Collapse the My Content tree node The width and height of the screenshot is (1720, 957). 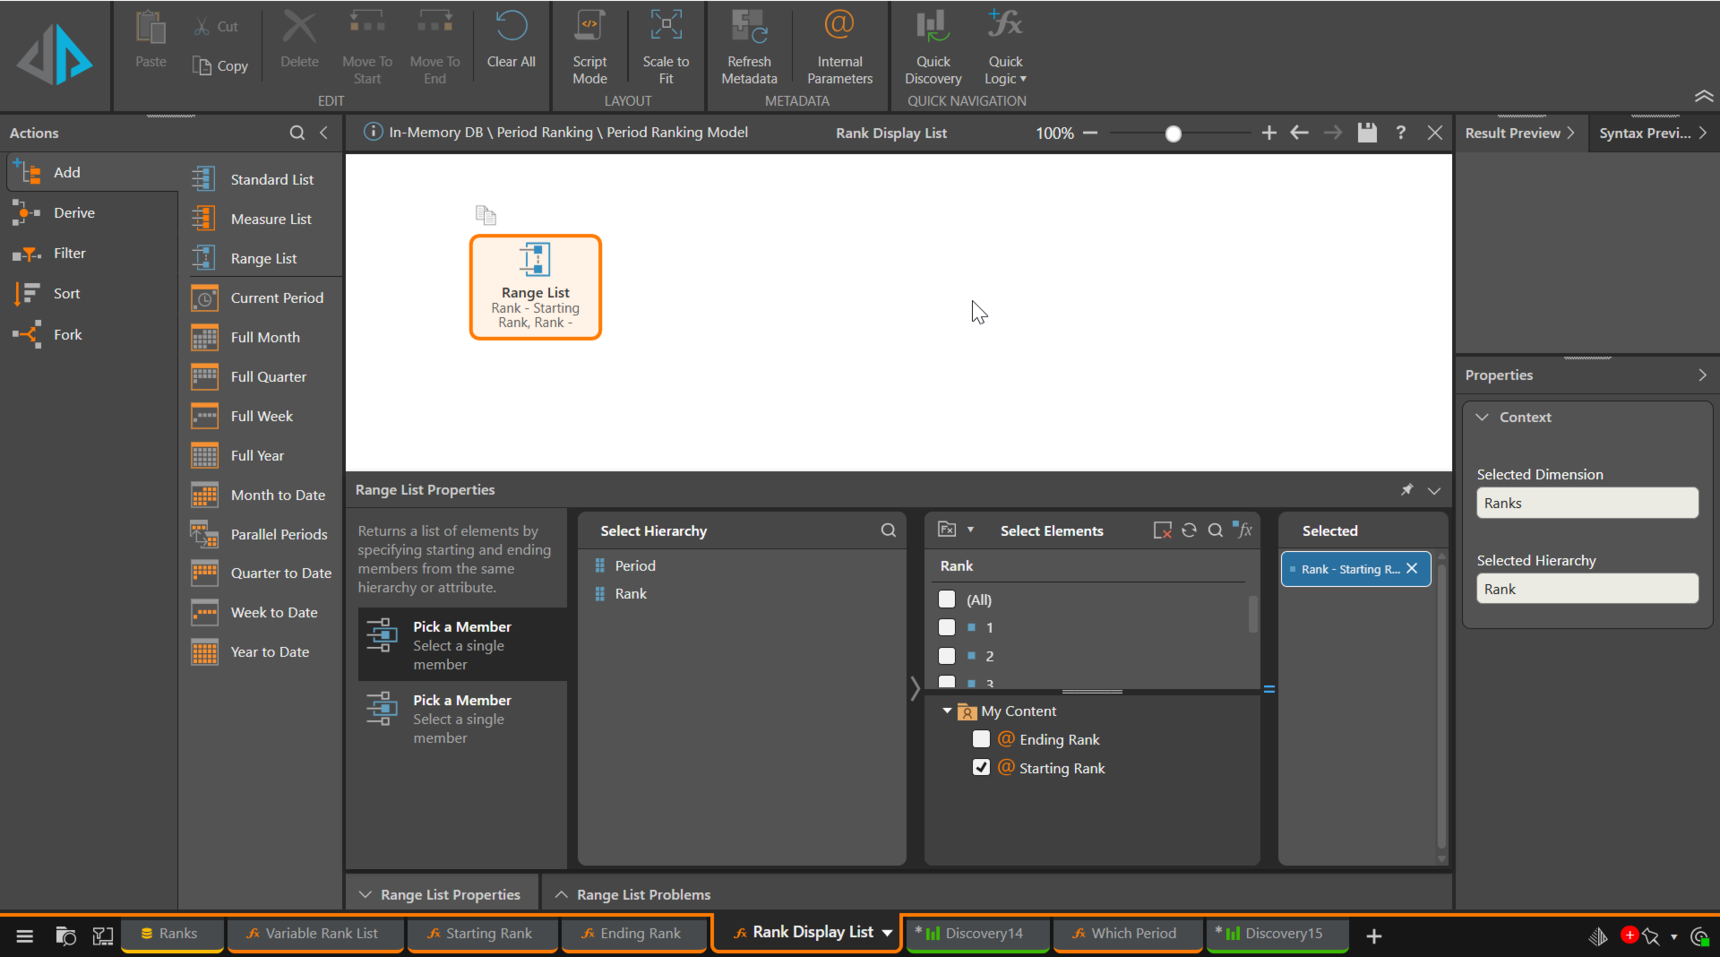947,711
